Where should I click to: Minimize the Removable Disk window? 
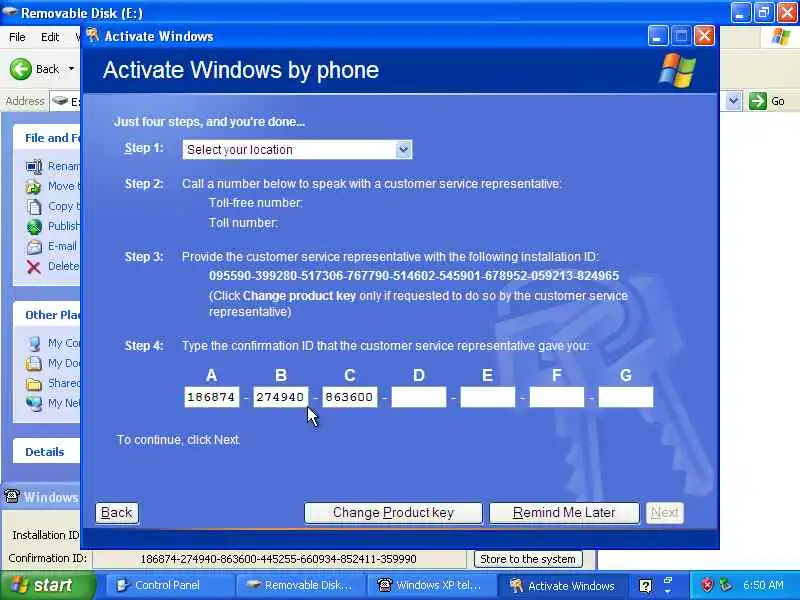(x=740, y=13)
